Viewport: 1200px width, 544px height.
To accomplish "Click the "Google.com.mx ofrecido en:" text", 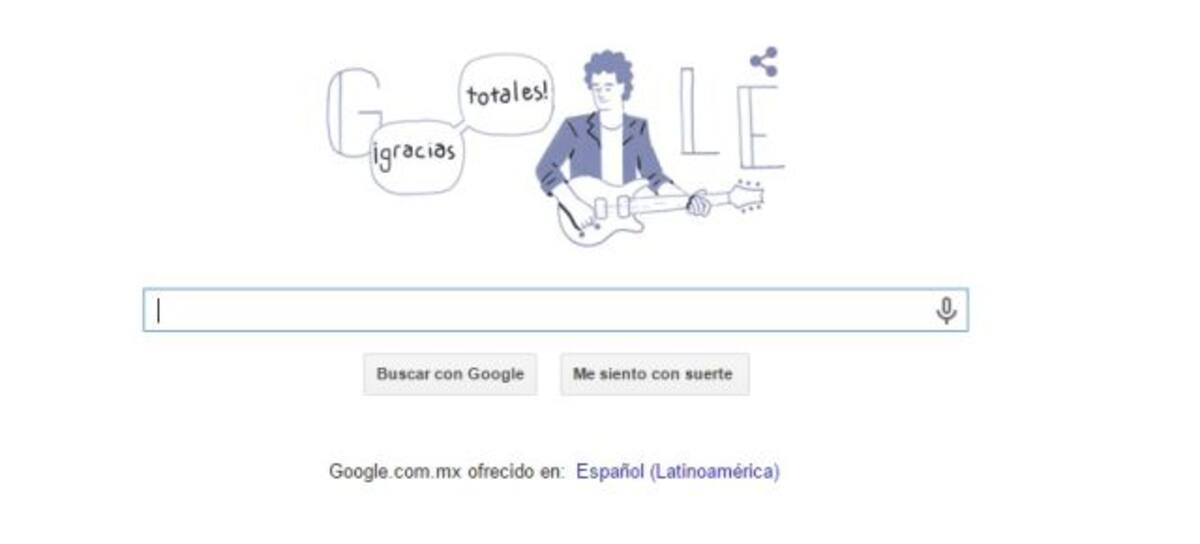I will click(x=446, y=471).
